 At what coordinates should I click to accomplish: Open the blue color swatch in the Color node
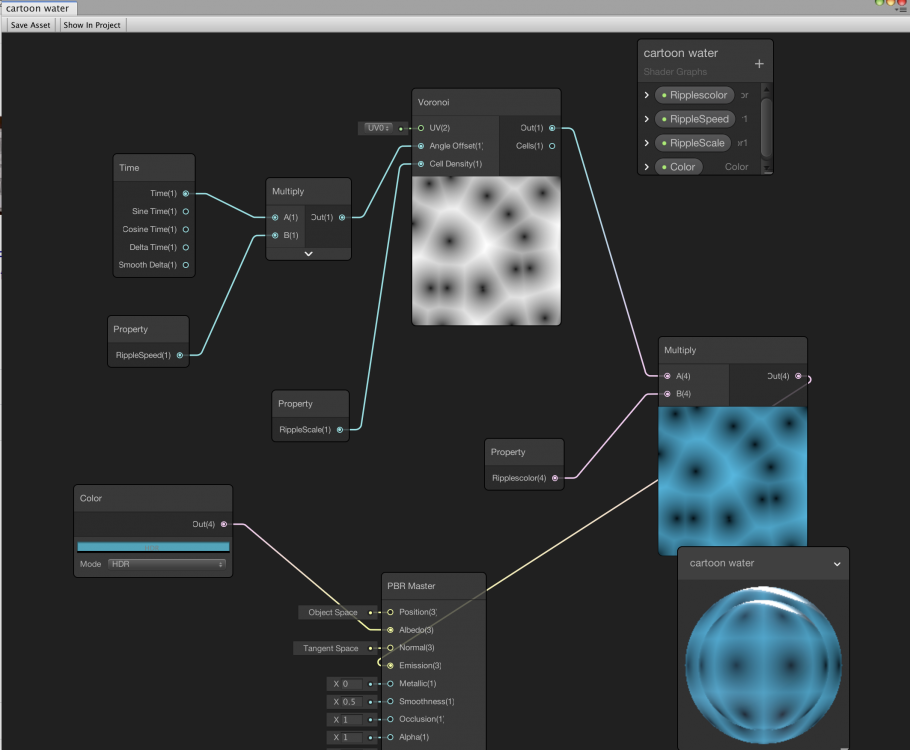click(x=153, y=547)
